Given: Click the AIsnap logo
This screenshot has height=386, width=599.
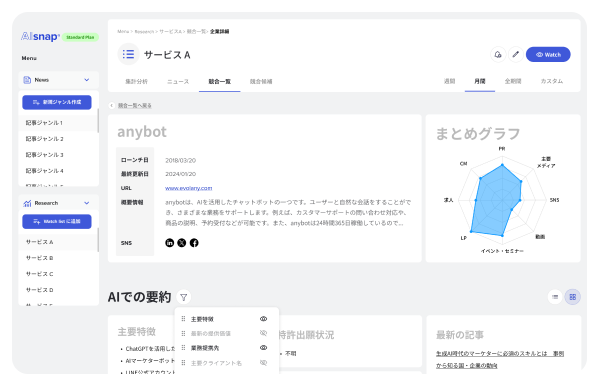Looking at the screenshot, I should click(x=40, y=37).
